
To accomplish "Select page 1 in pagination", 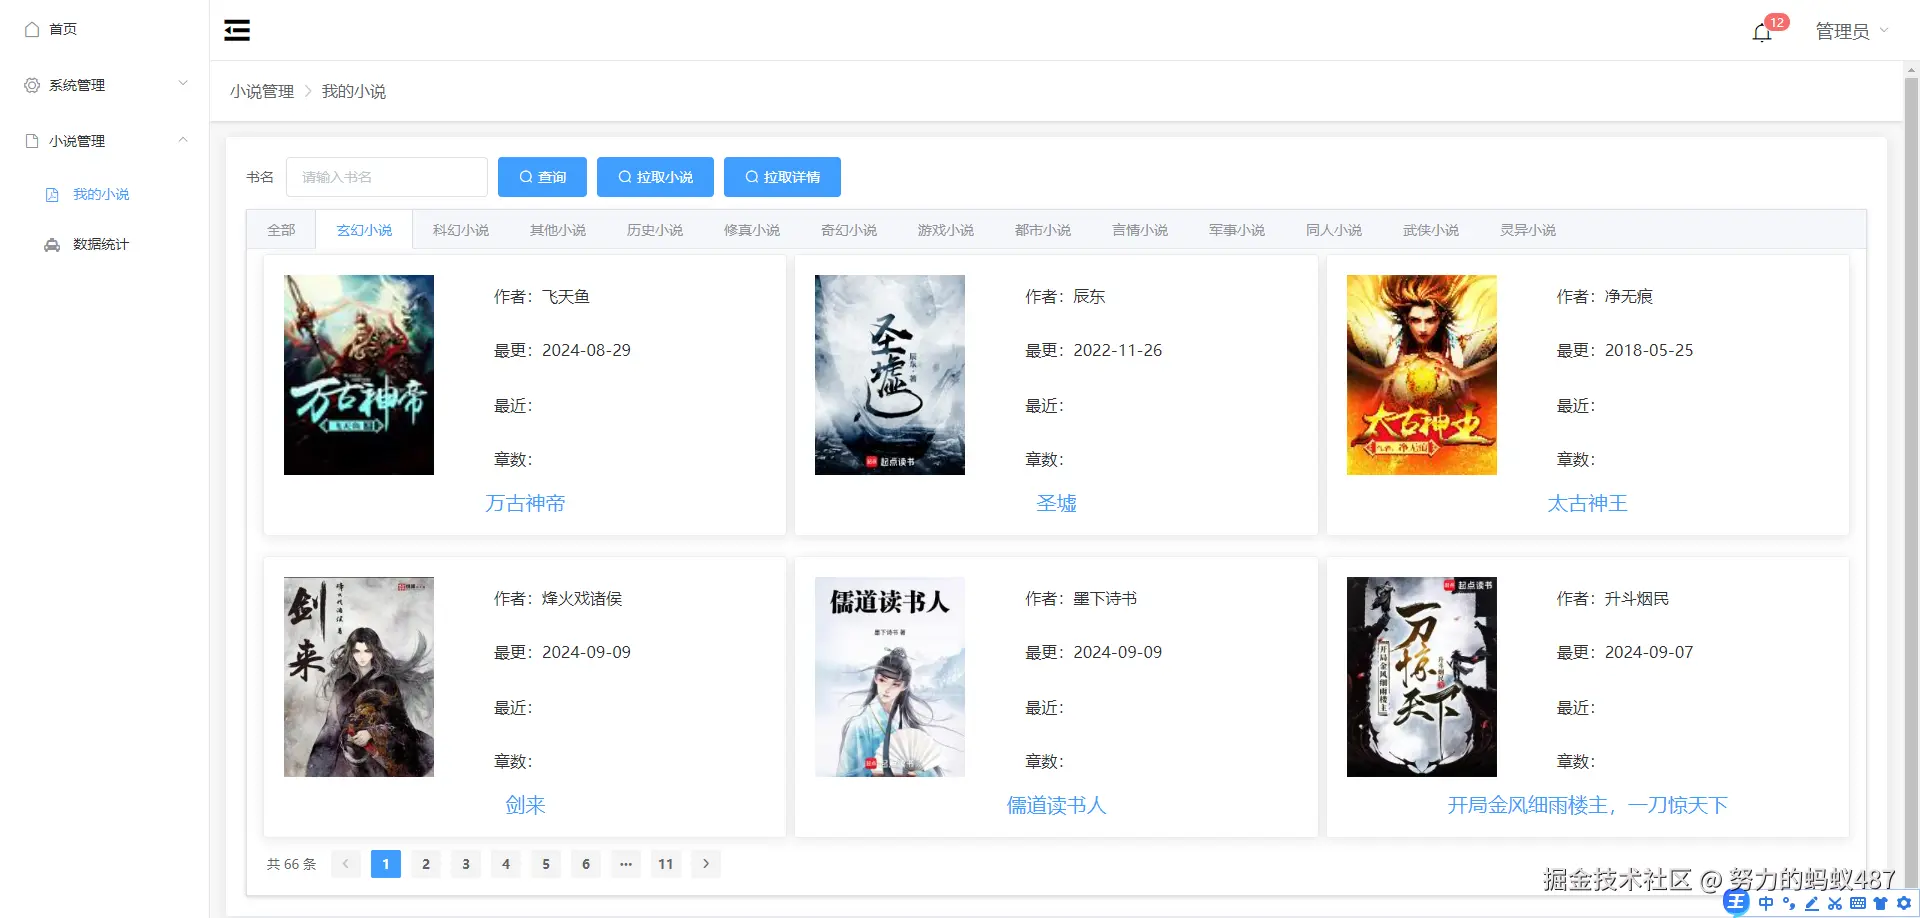I will 386,864.
